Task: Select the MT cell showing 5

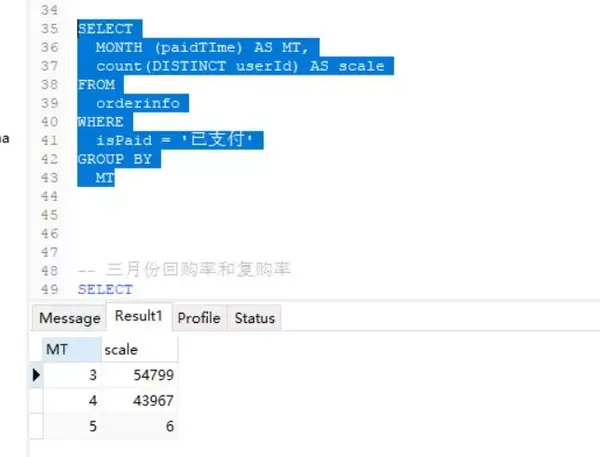Action: tap(72, 426)
